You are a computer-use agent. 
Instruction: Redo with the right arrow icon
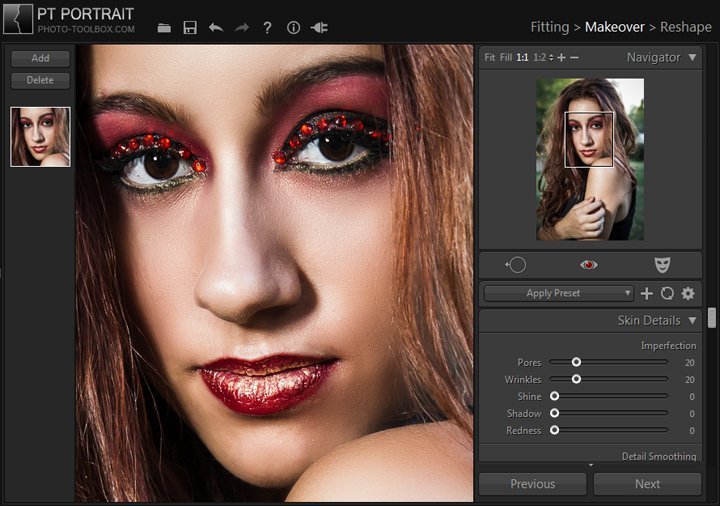tap(242, 28)
